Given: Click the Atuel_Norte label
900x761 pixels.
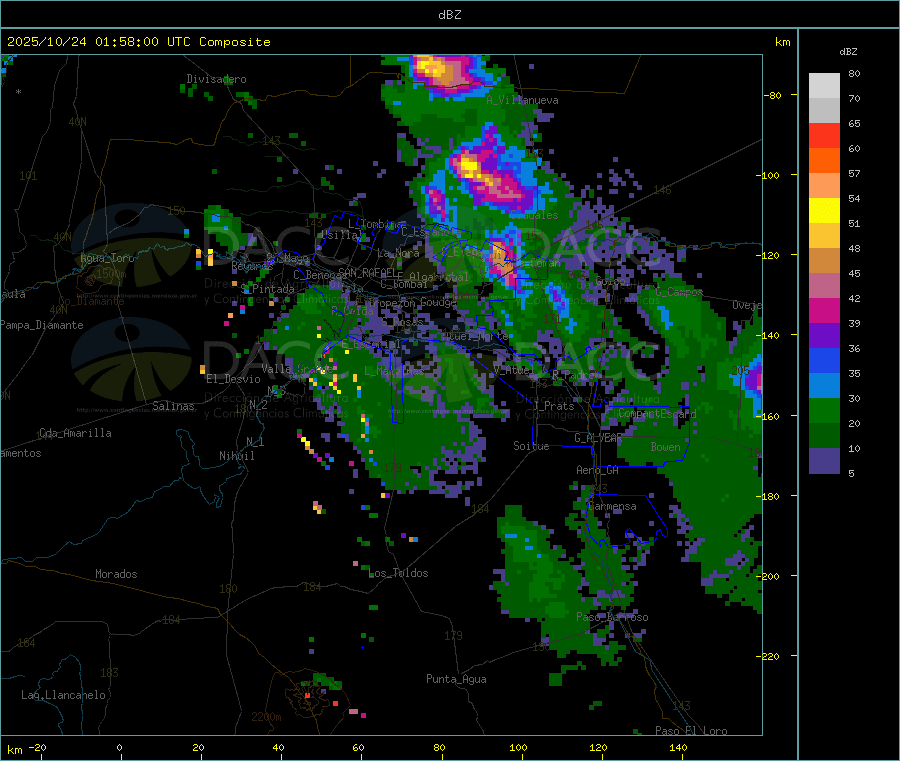Looking at the screenshot, I should pos(474,336).
